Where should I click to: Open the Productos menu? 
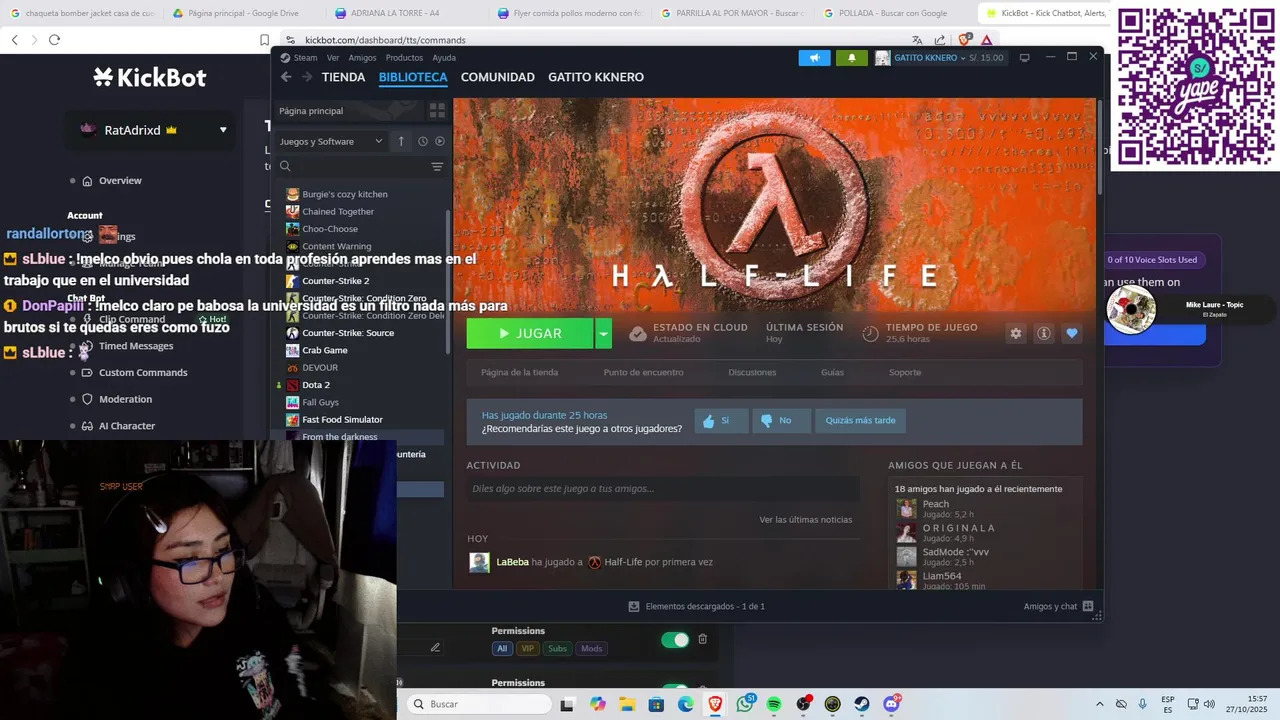click(x=404, y=58)
